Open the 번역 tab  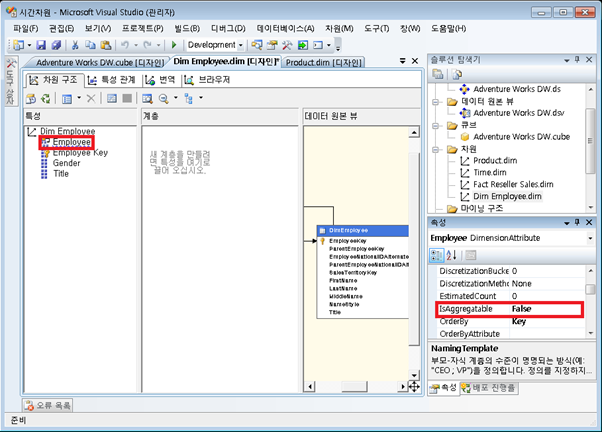pyautogui.click(x=160, y=80)
